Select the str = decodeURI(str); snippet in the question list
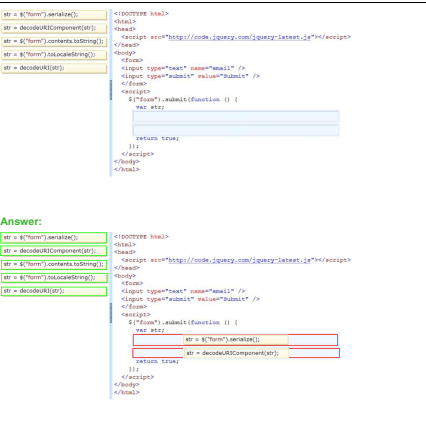Image resolution: width=426 pixels, height=425 pixels. coord(54,68)
